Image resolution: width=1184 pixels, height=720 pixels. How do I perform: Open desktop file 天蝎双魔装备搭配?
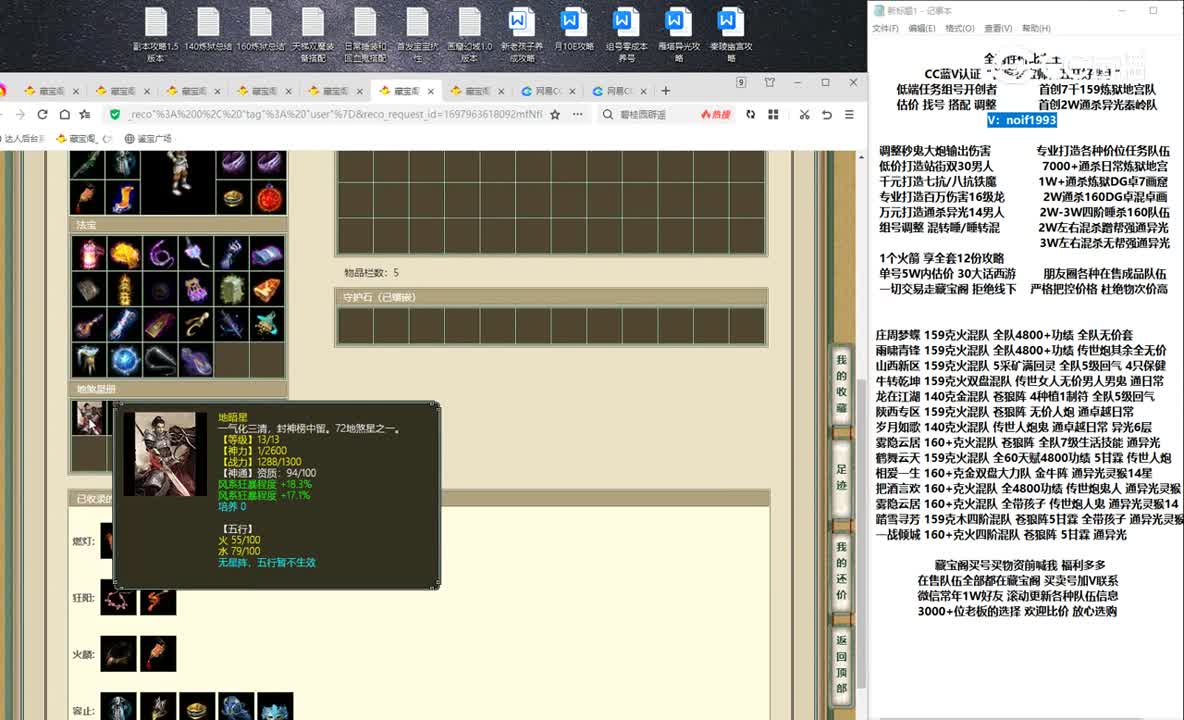[x=313, y=34]
